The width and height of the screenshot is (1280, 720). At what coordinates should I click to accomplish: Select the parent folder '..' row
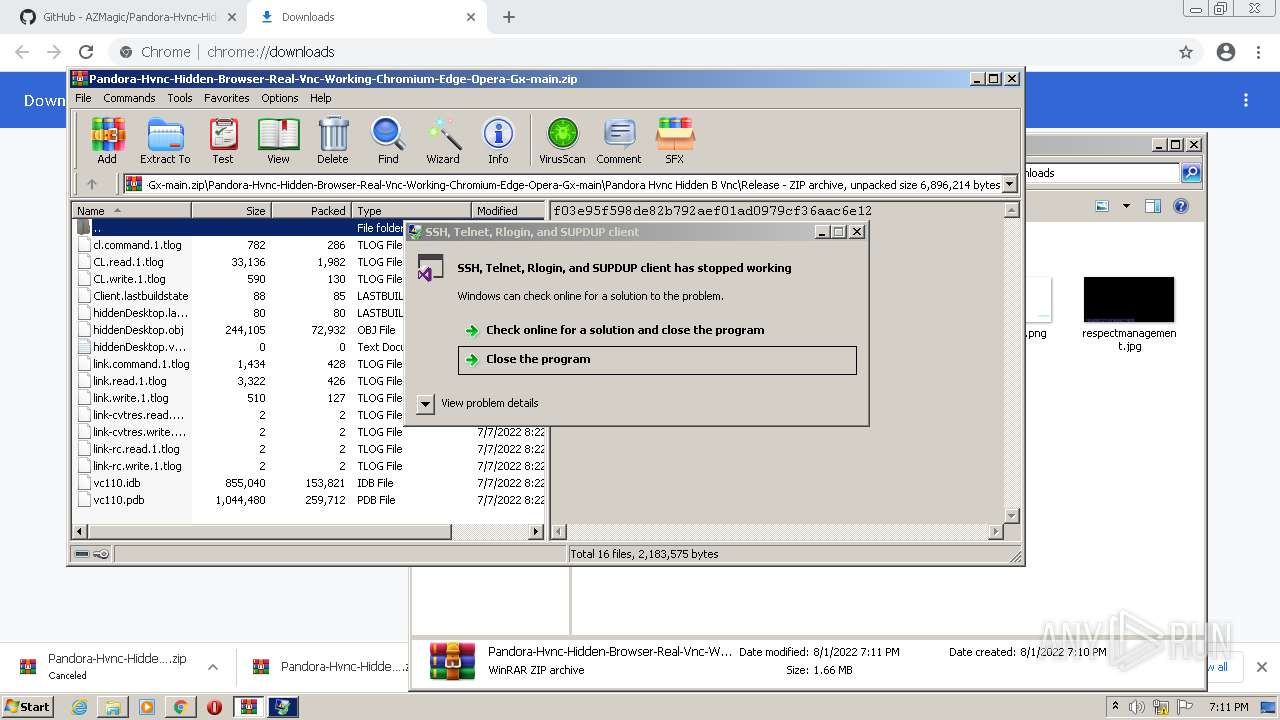coord(239,228)
